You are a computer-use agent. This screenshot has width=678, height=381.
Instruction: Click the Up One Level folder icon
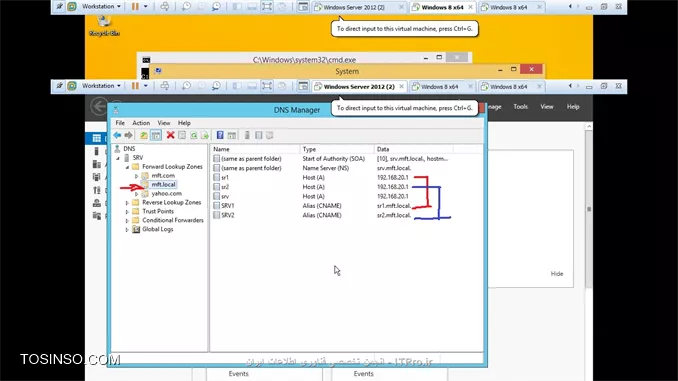pyautogui.click(x=144, y=135)
